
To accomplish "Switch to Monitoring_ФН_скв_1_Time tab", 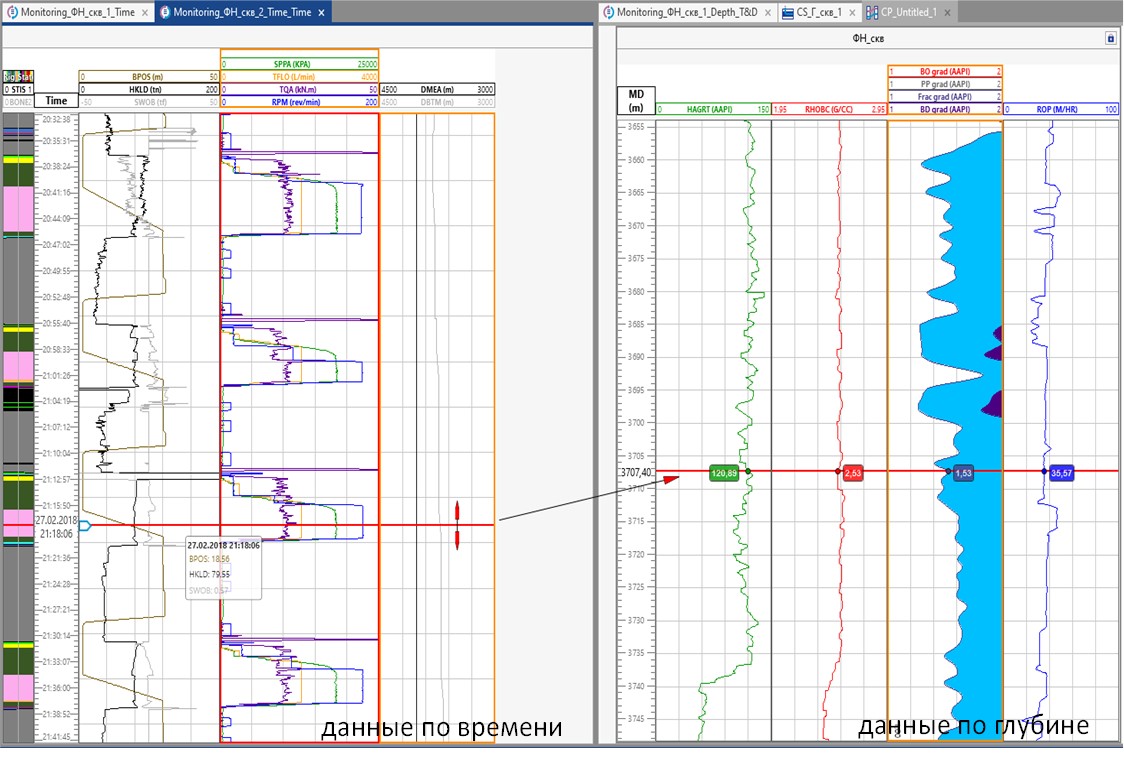I will 77,12.
